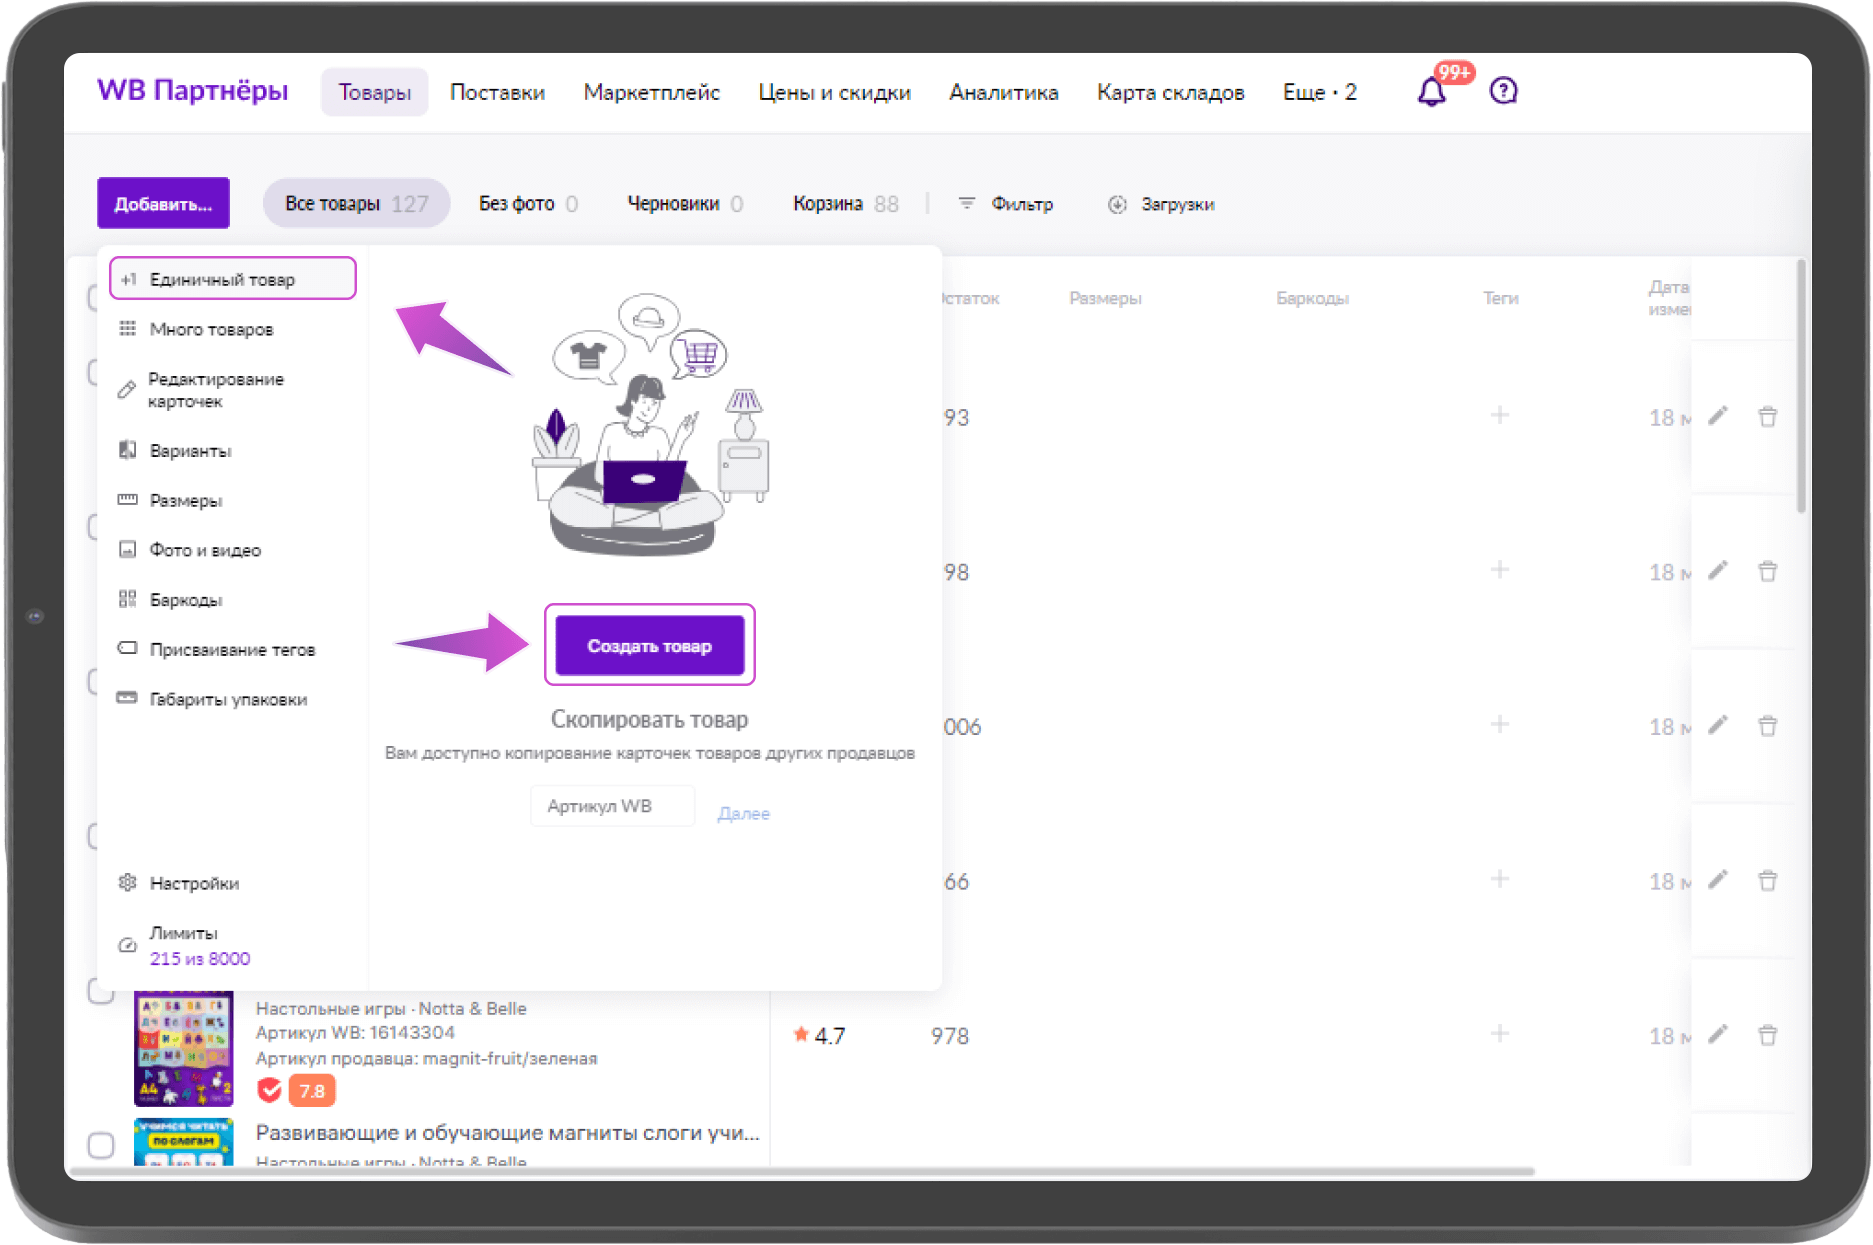The image size is (1873, 1245).
Task: Click the horizontal scrollbar at the bottom
Action: click(800, 1171)
